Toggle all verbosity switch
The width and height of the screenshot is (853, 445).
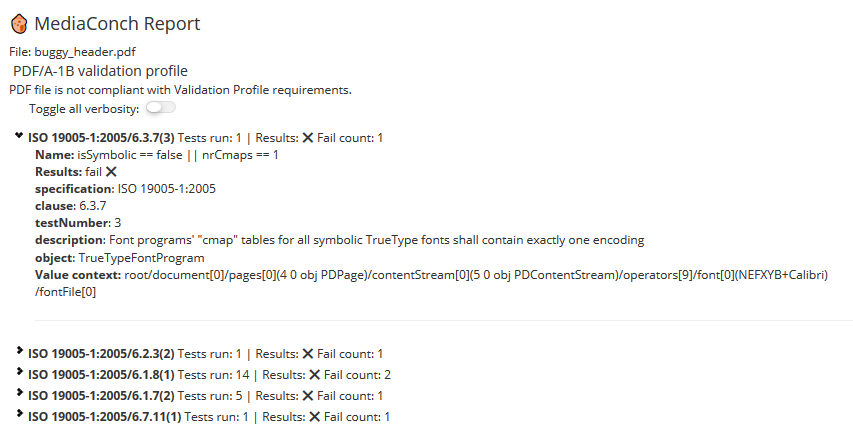pos(160,108)
